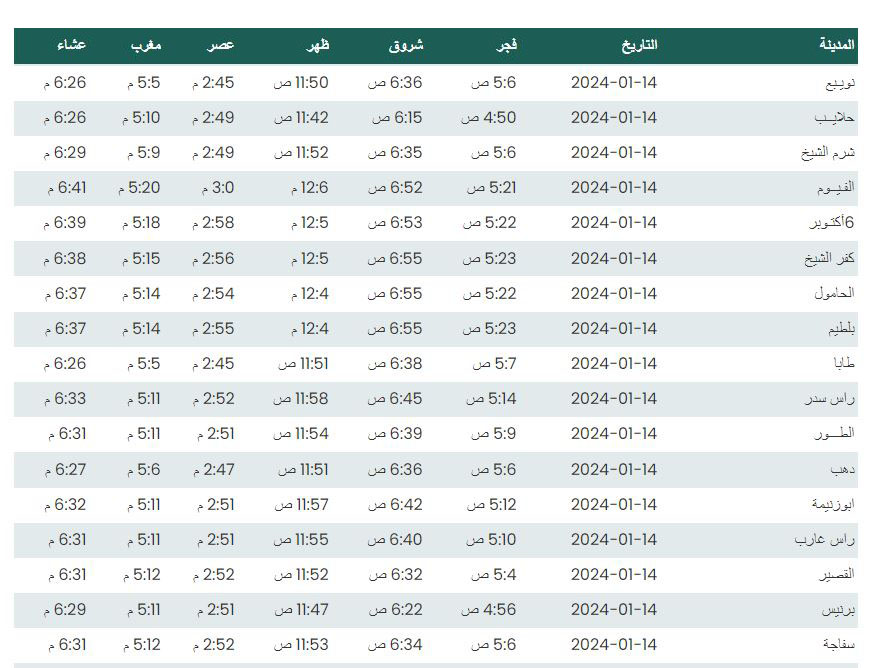Click the مغرب column header
Image resolution: width=878 pixels, height=668 pixels.
click(x=146, y=45)
